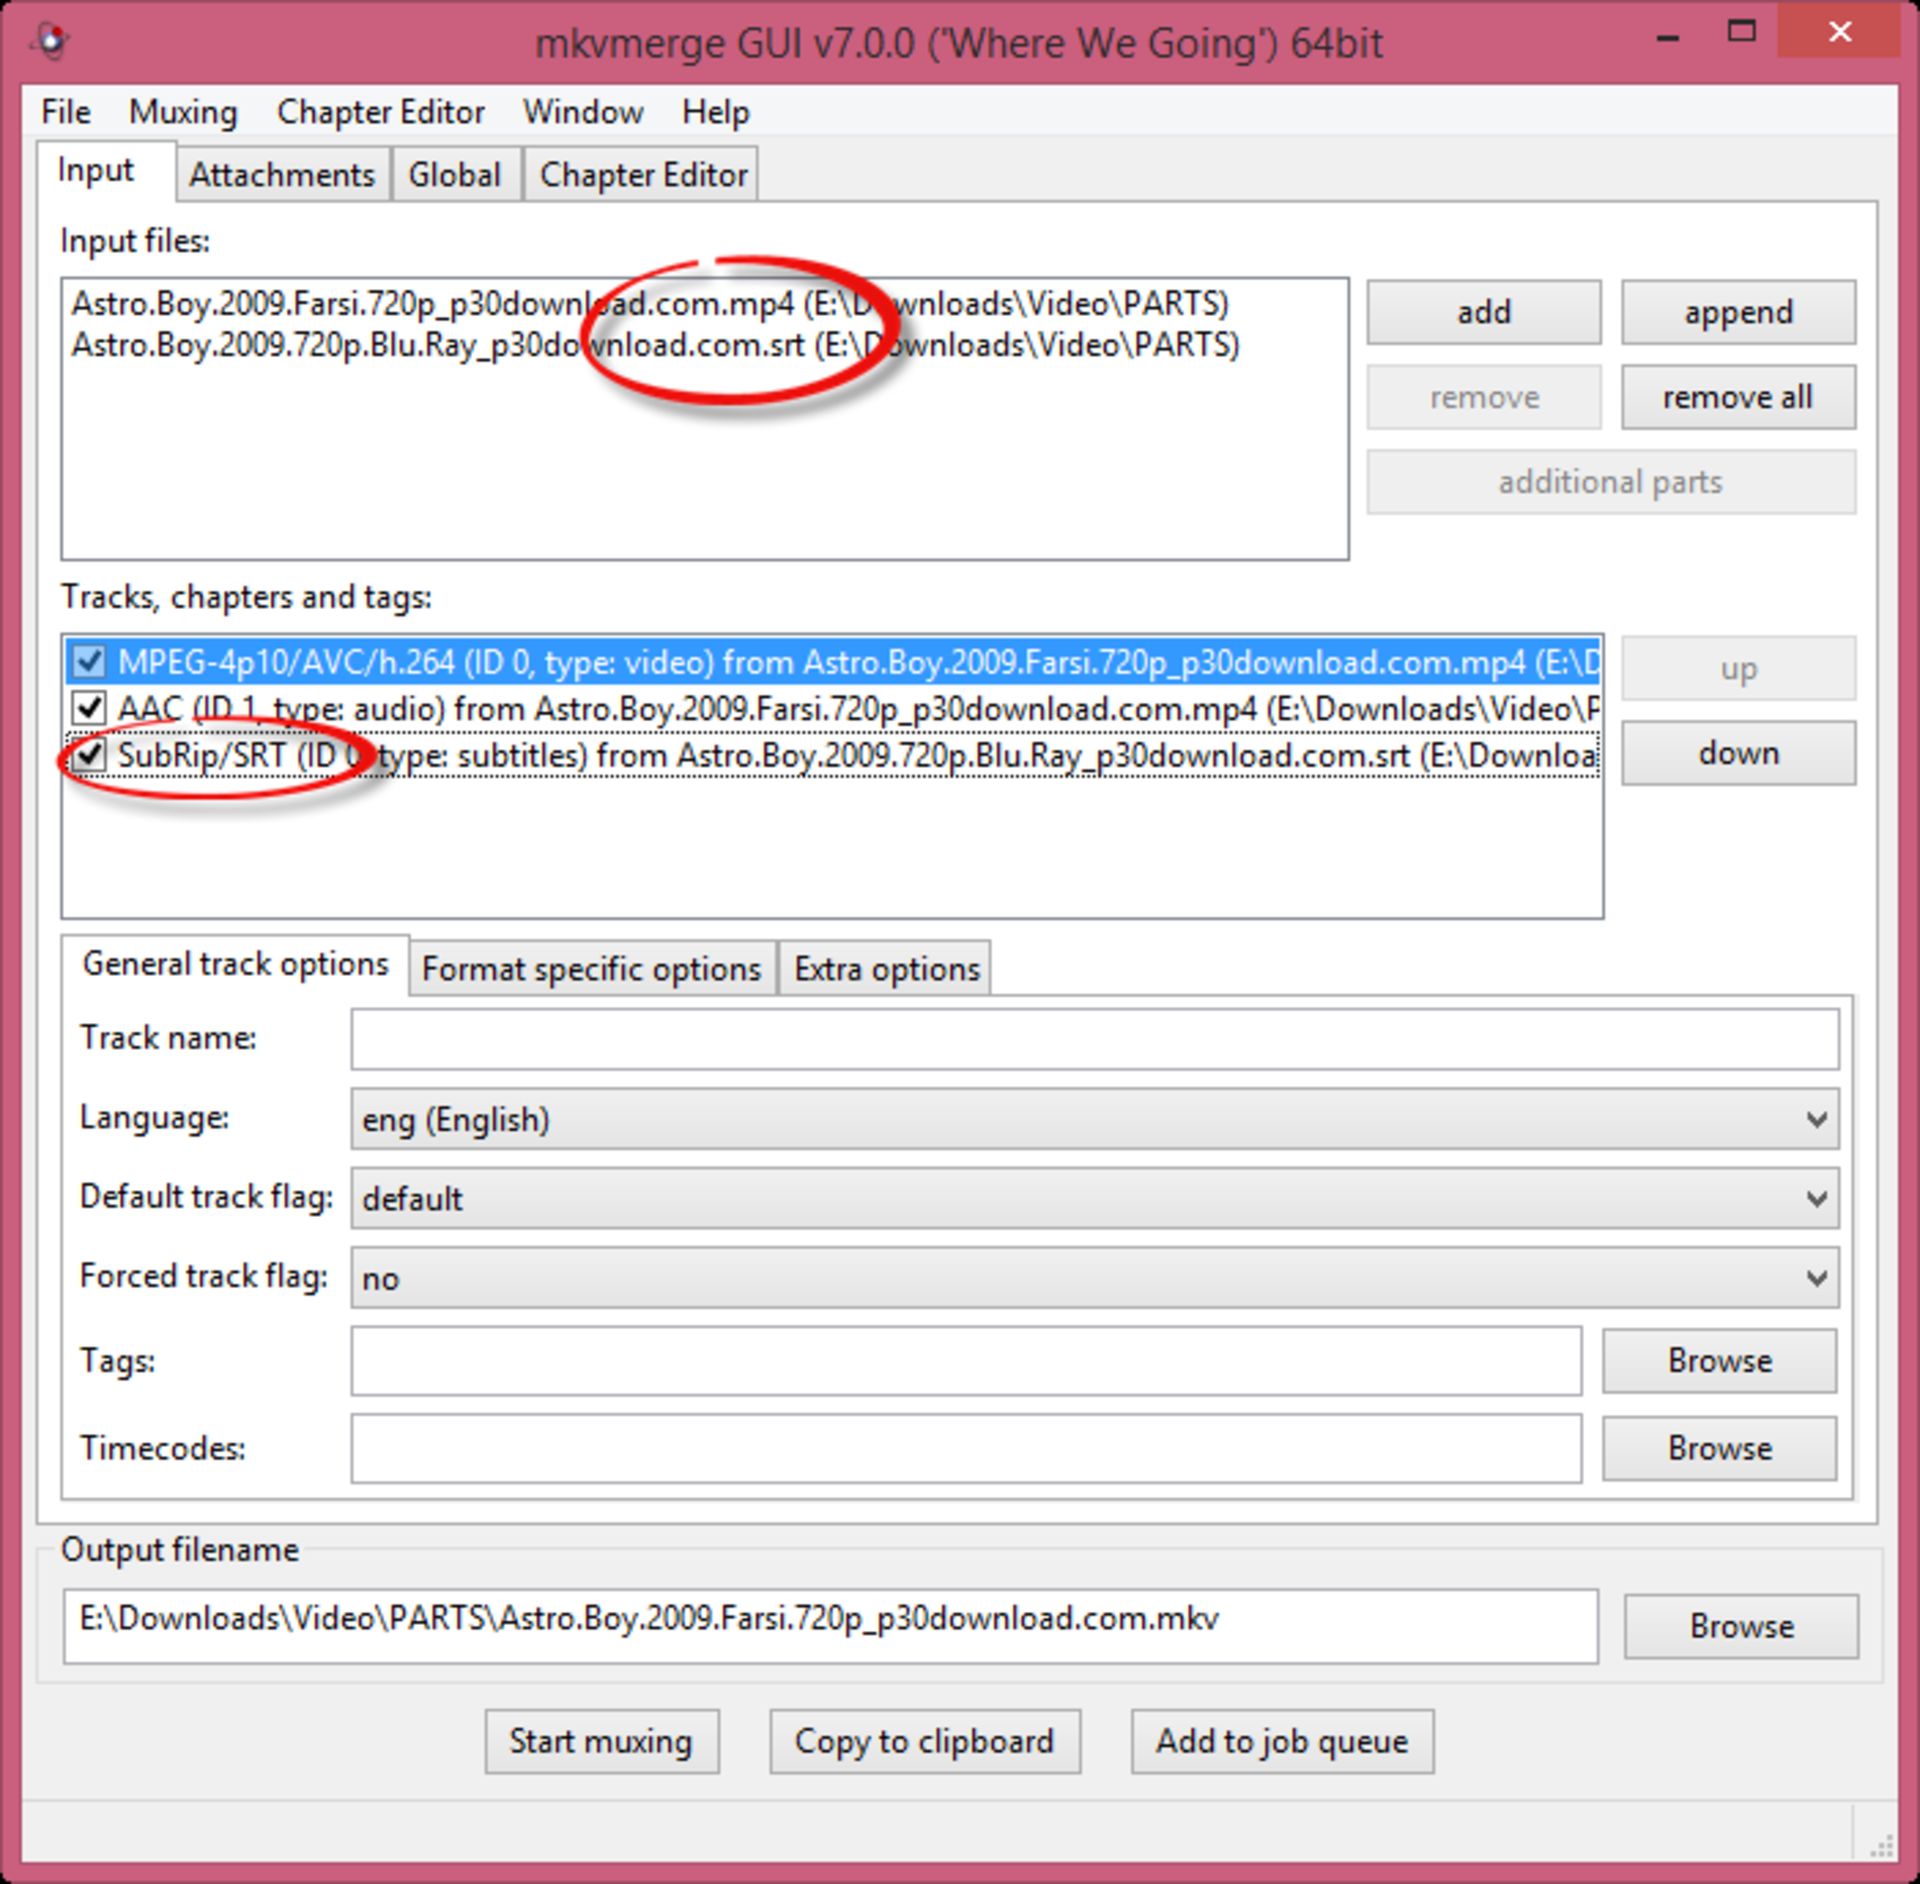Switch to the Attachments tab
Viewport: 1920px width, 1884px height.
(282, 175)
